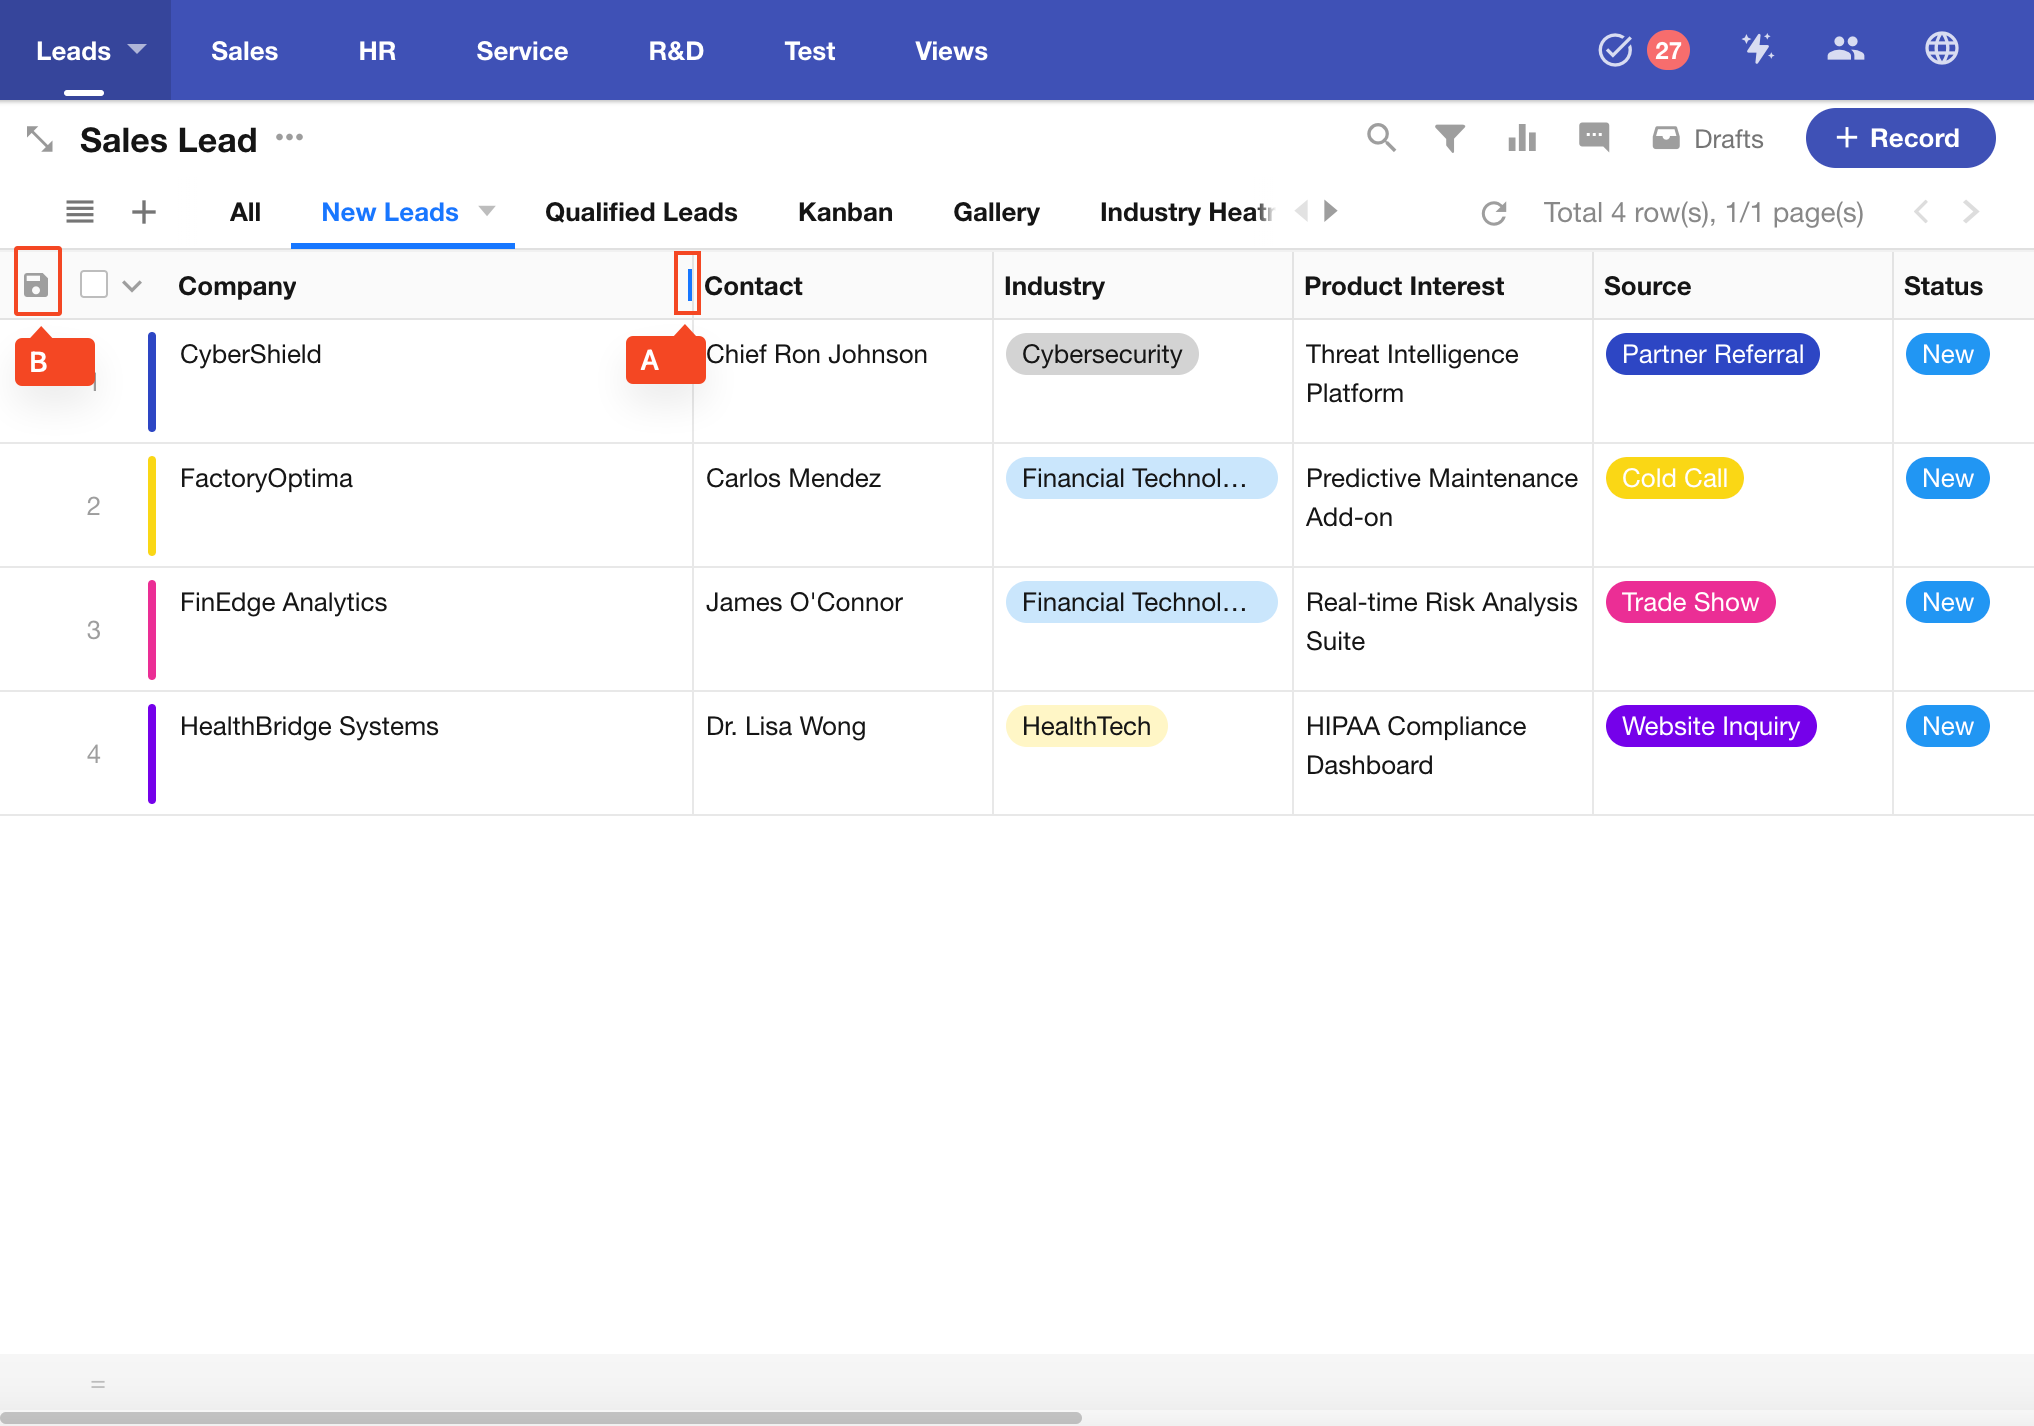Open the comments speech bubble icon
Viewport: 2034px width, 1426px height.
coord(1593,137)
